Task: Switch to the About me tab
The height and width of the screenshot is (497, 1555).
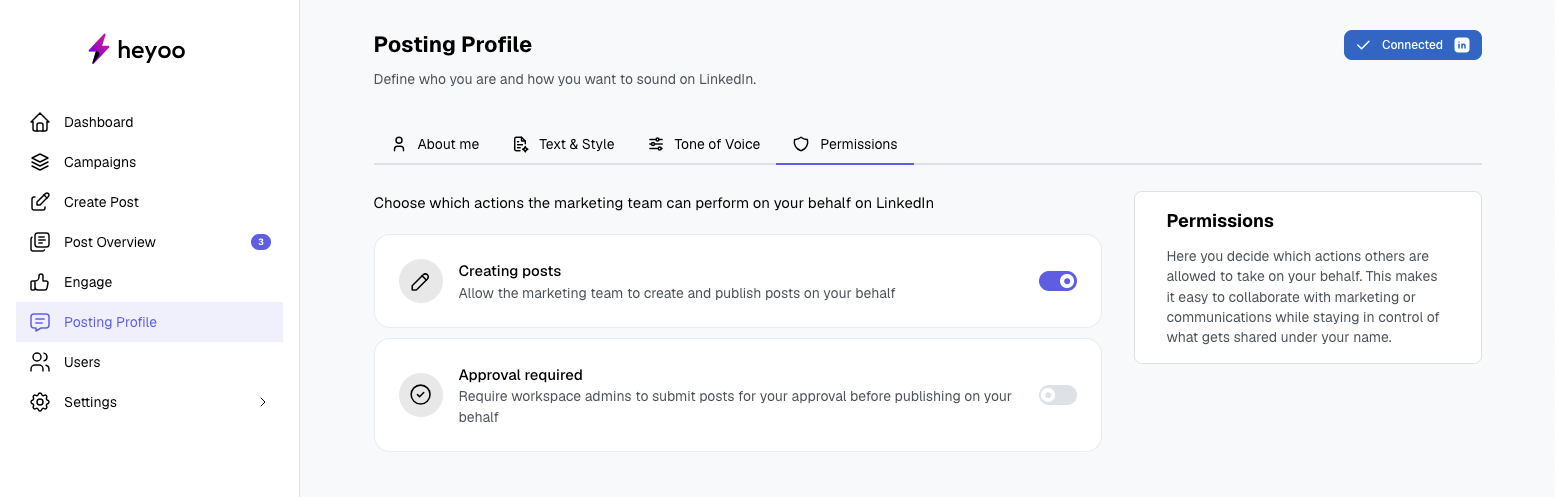Action: pos(436,144)
